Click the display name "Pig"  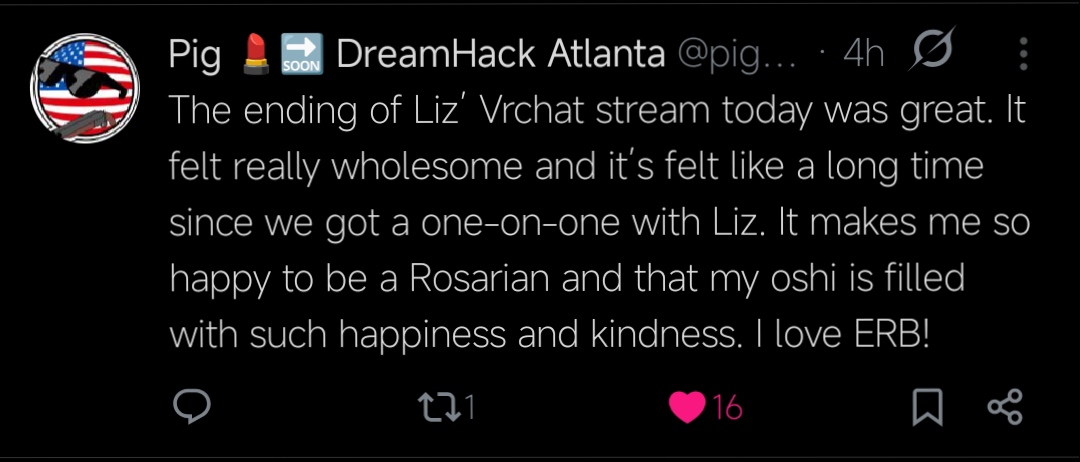click(x=195, y=55)
